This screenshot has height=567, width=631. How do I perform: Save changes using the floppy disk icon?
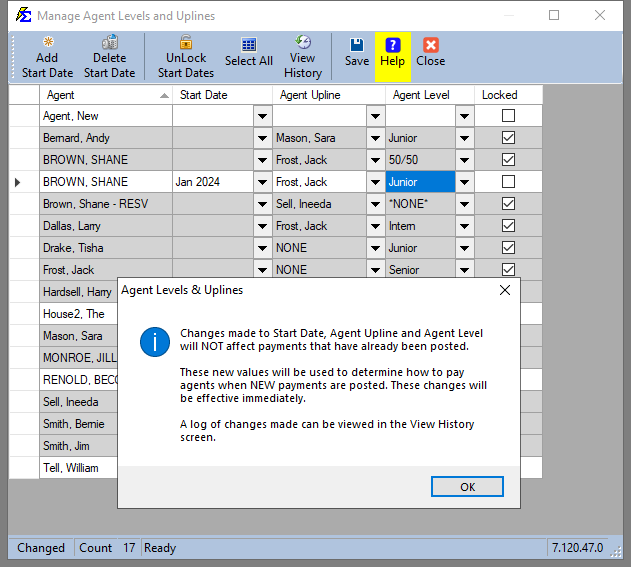coord(357,45)
